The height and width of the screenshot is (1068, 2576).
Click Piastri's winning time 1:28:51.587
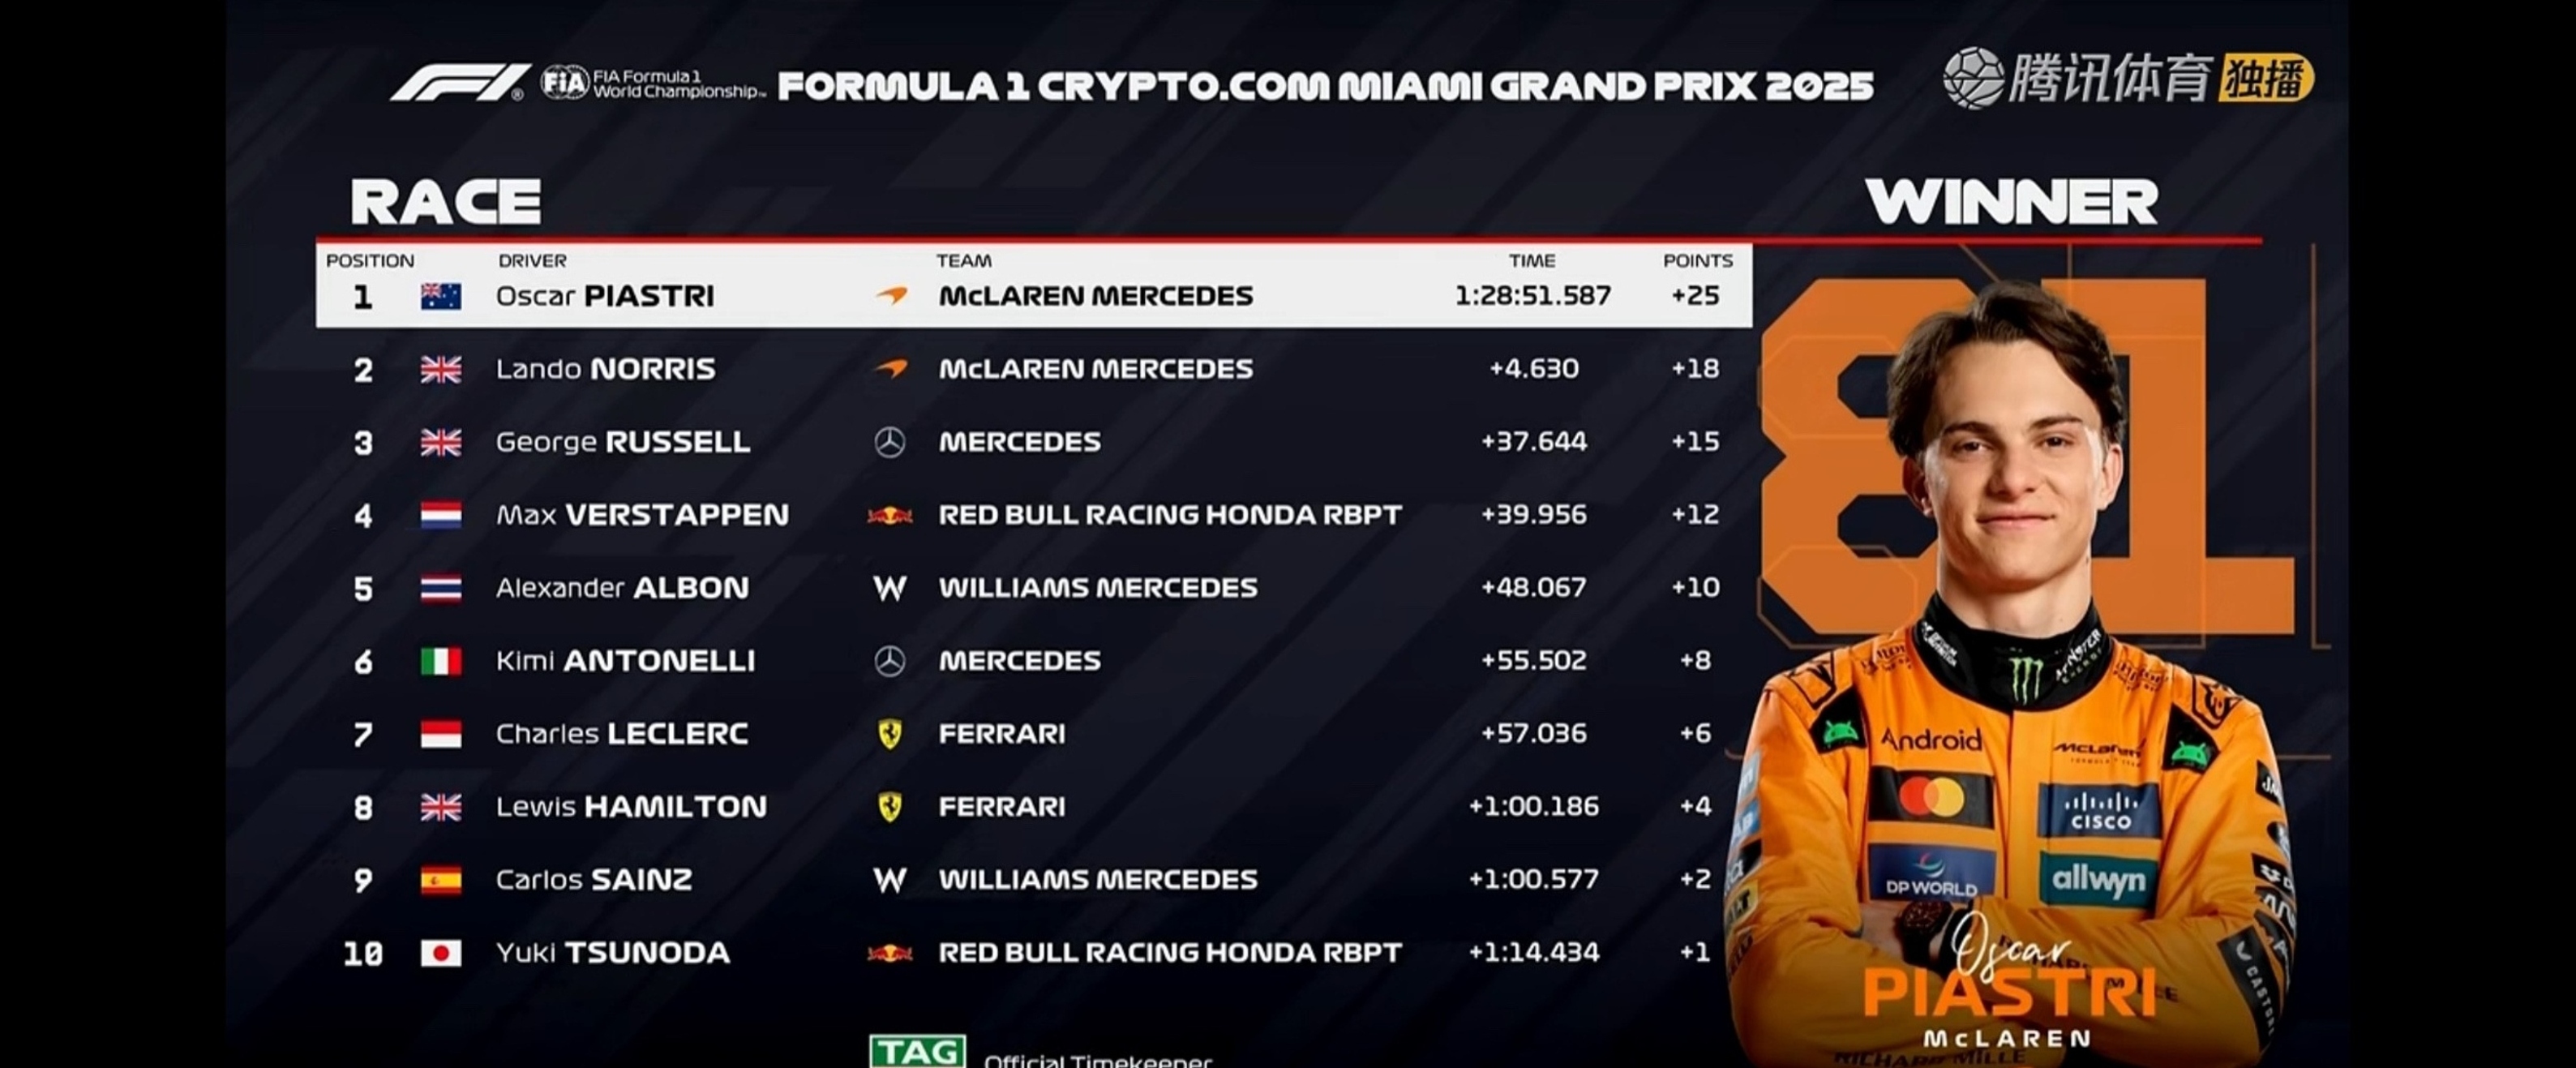[1532, 296]
